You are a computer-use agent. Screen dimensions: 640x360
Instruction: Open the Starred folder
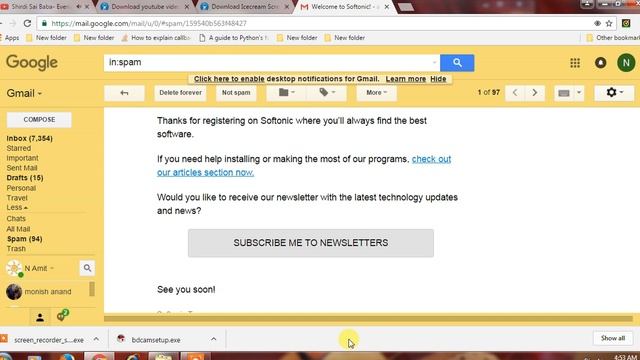click(x=19, y=148)
